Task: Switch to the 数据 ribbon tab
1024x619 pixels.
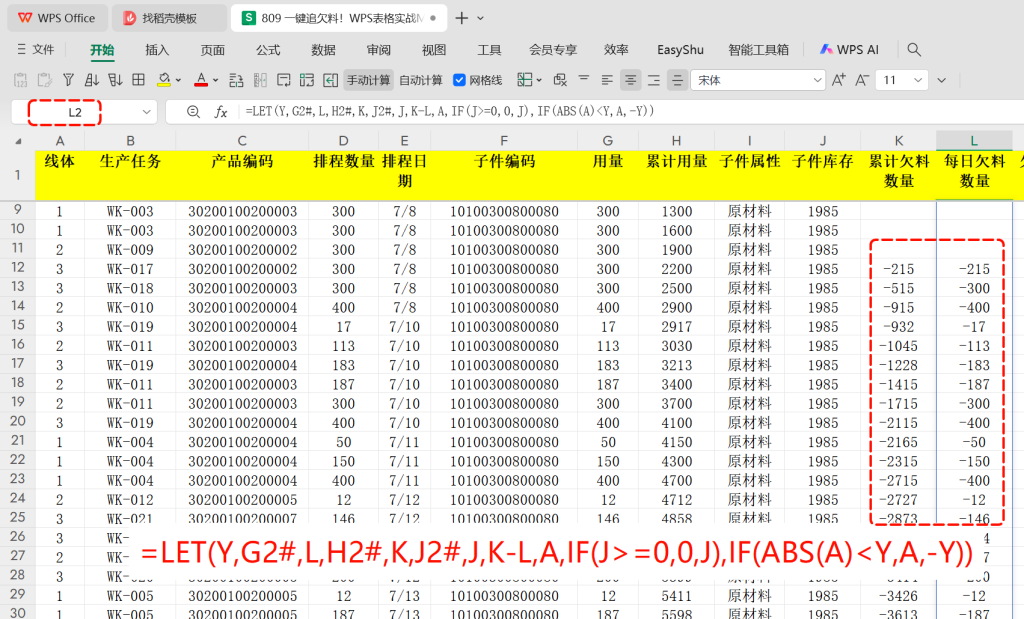Action: (323, 50)
